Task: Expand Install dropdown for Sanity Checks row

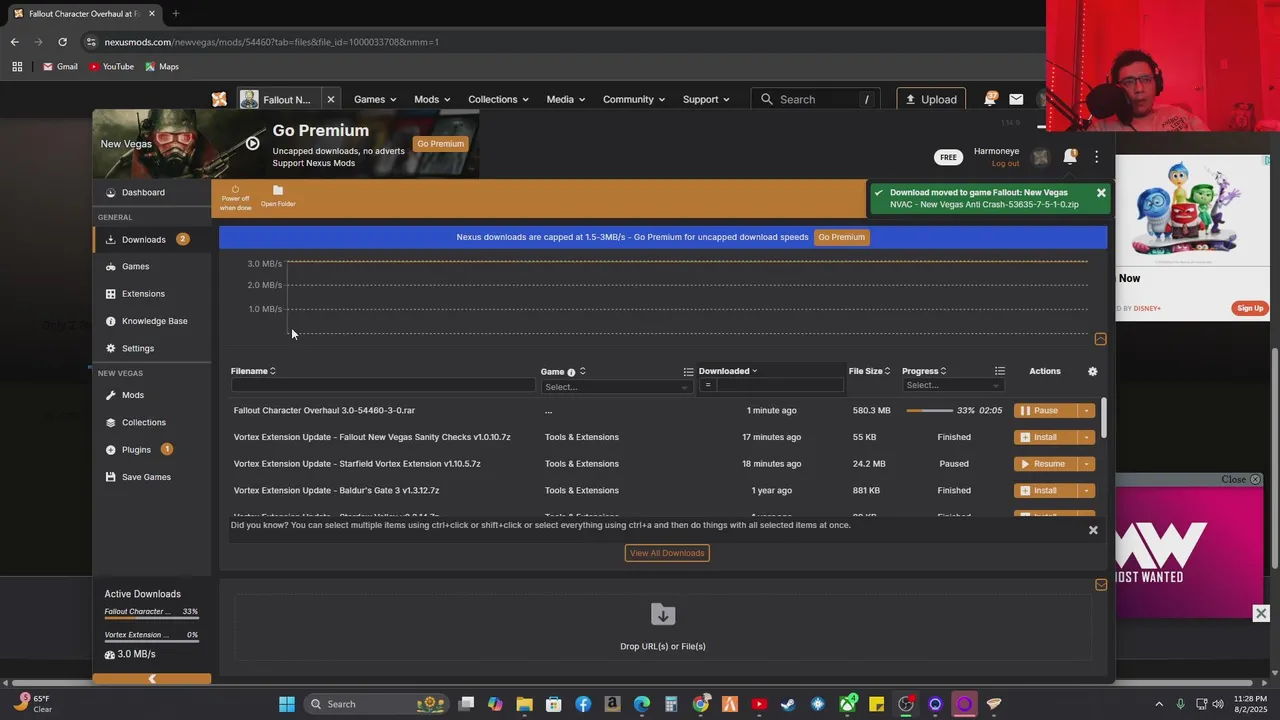Action: (1087, 437)
